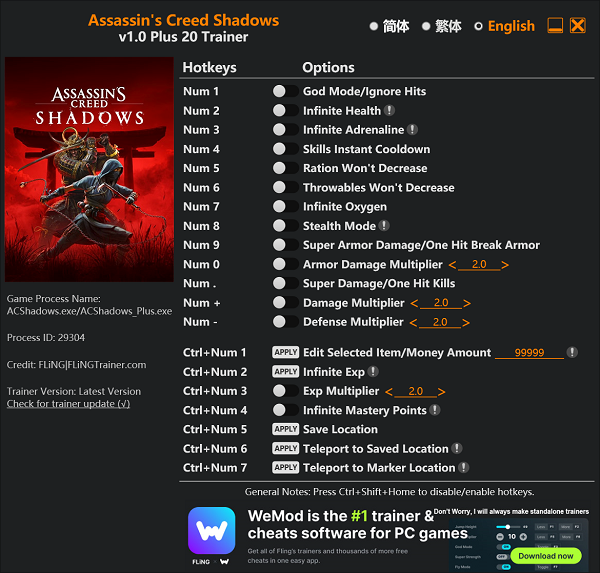The image size is (600, 573).
Task: Enable the Infinite Oxygen toggle
Action: pos(280,207)
